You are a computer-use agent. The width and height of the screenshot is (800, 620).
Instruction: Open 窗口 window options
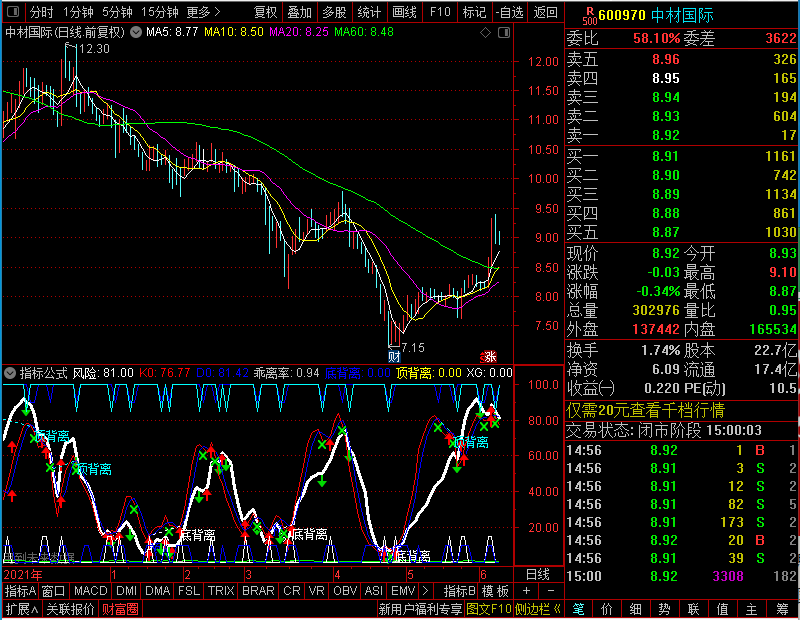click(x=54, y=591)
